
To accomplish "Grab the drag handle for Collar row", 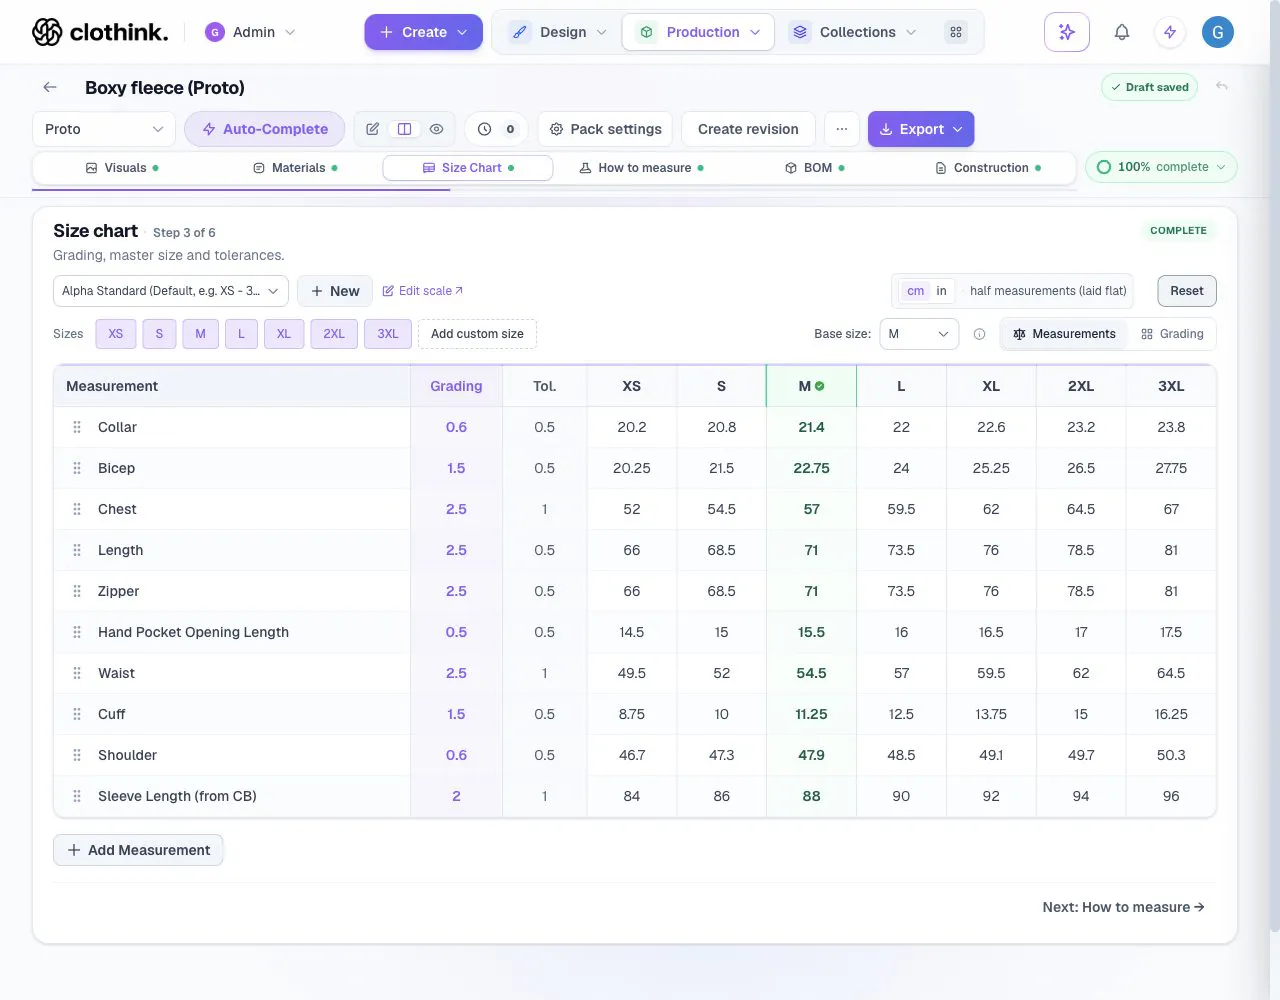I will coord(77,427).
